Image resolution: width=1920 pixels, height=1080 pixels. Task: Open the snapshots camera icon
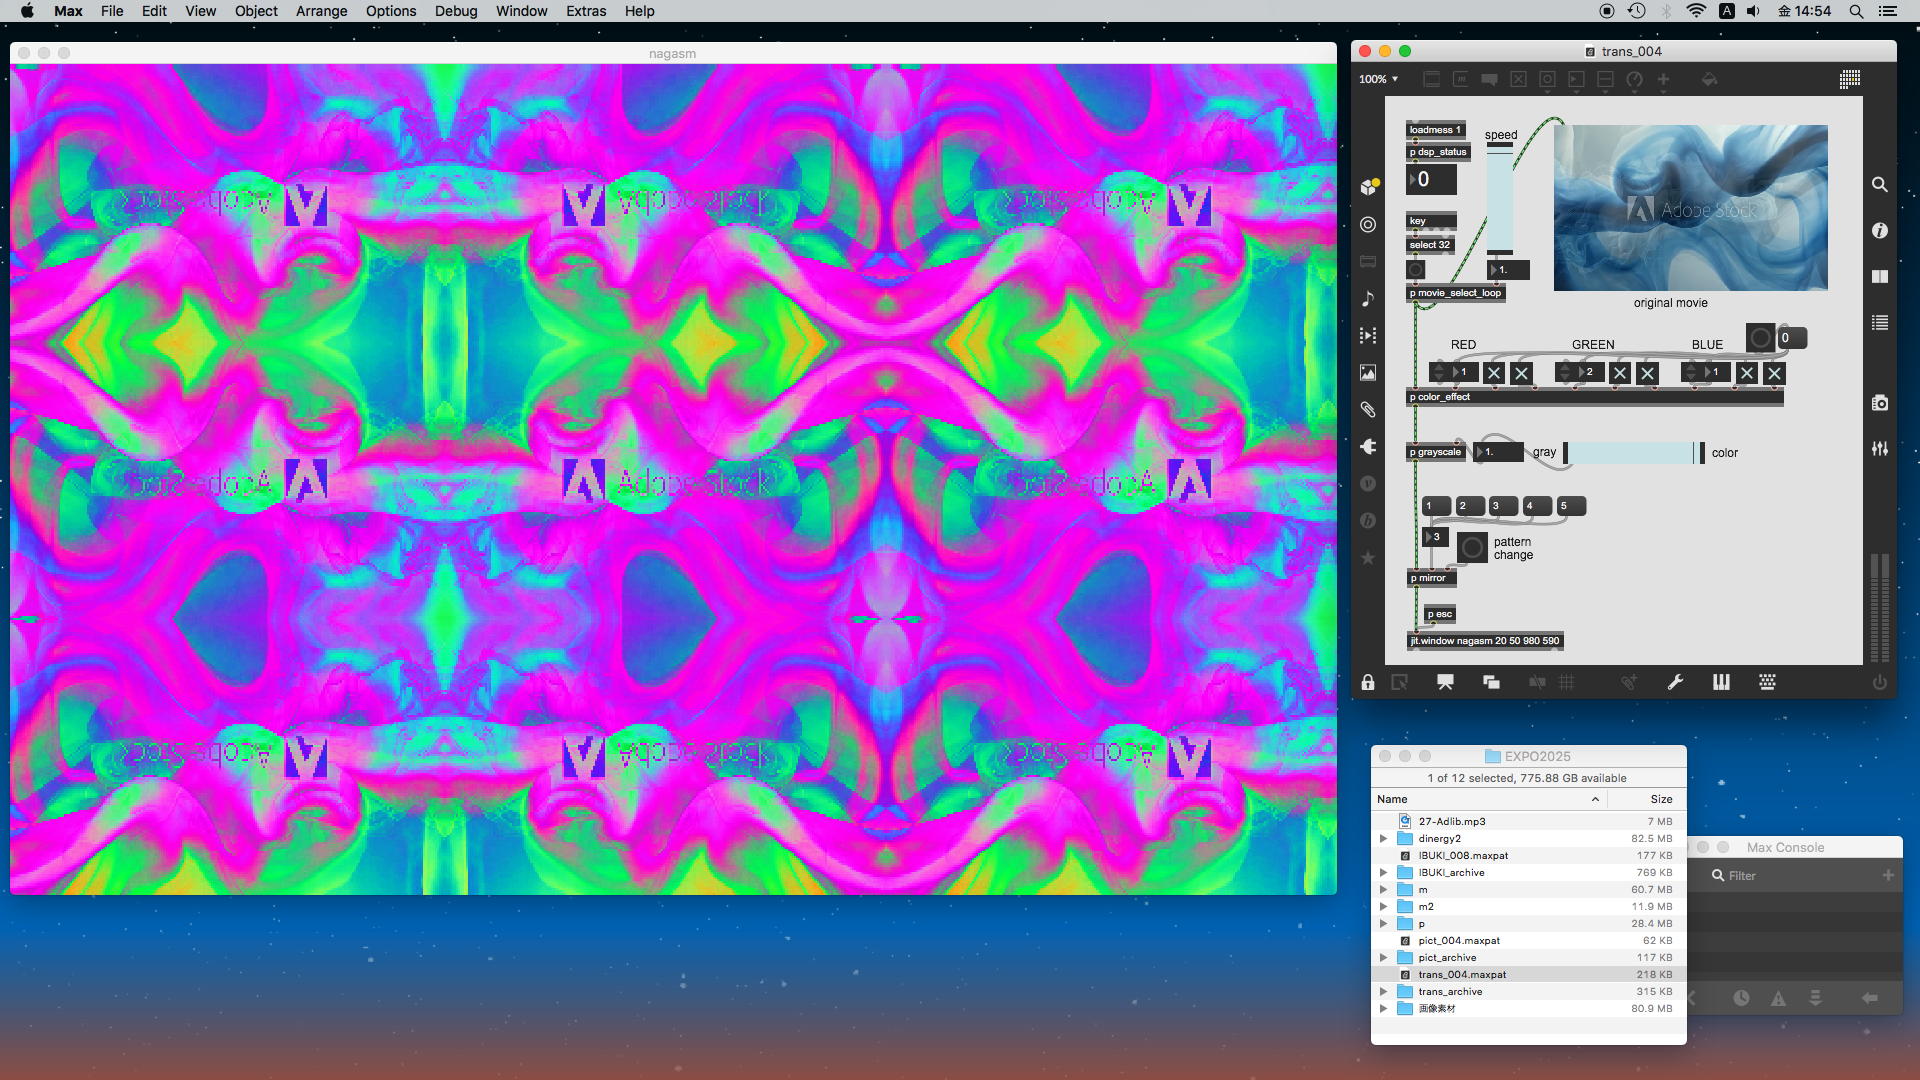(x=1880, y=403)
